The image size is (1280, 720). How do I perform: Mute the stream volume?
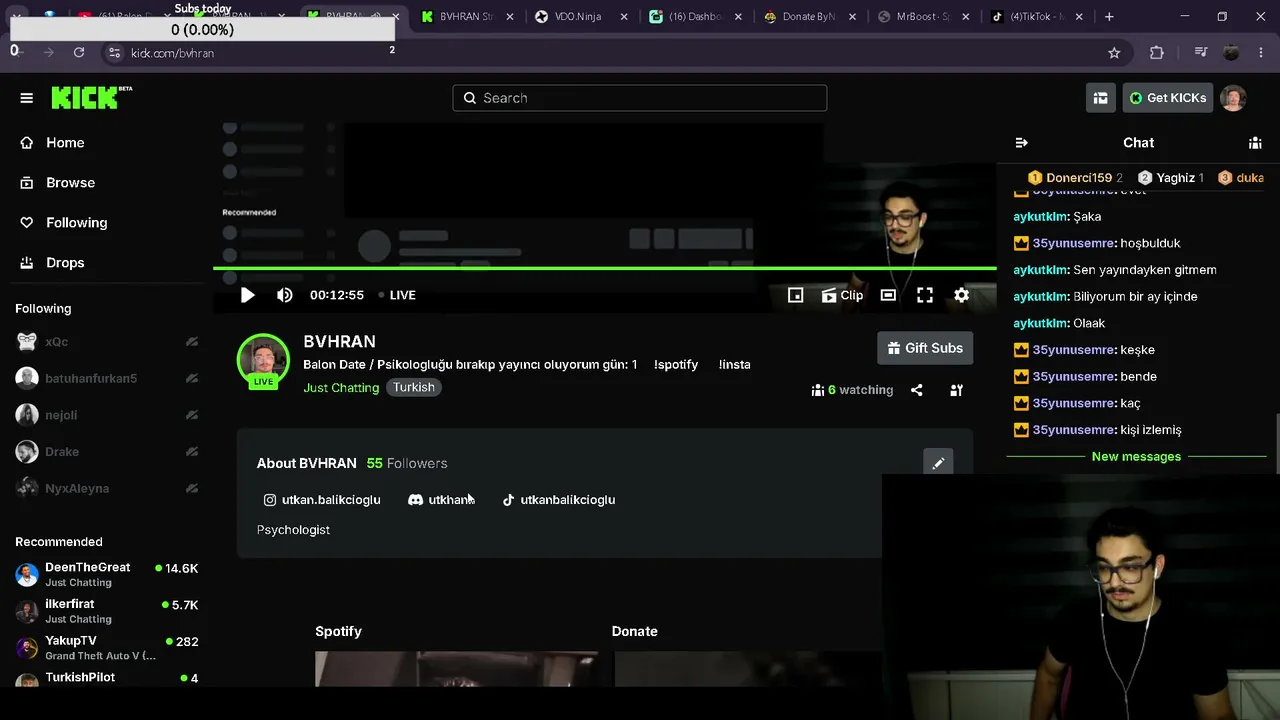click(x=285, y=295)
